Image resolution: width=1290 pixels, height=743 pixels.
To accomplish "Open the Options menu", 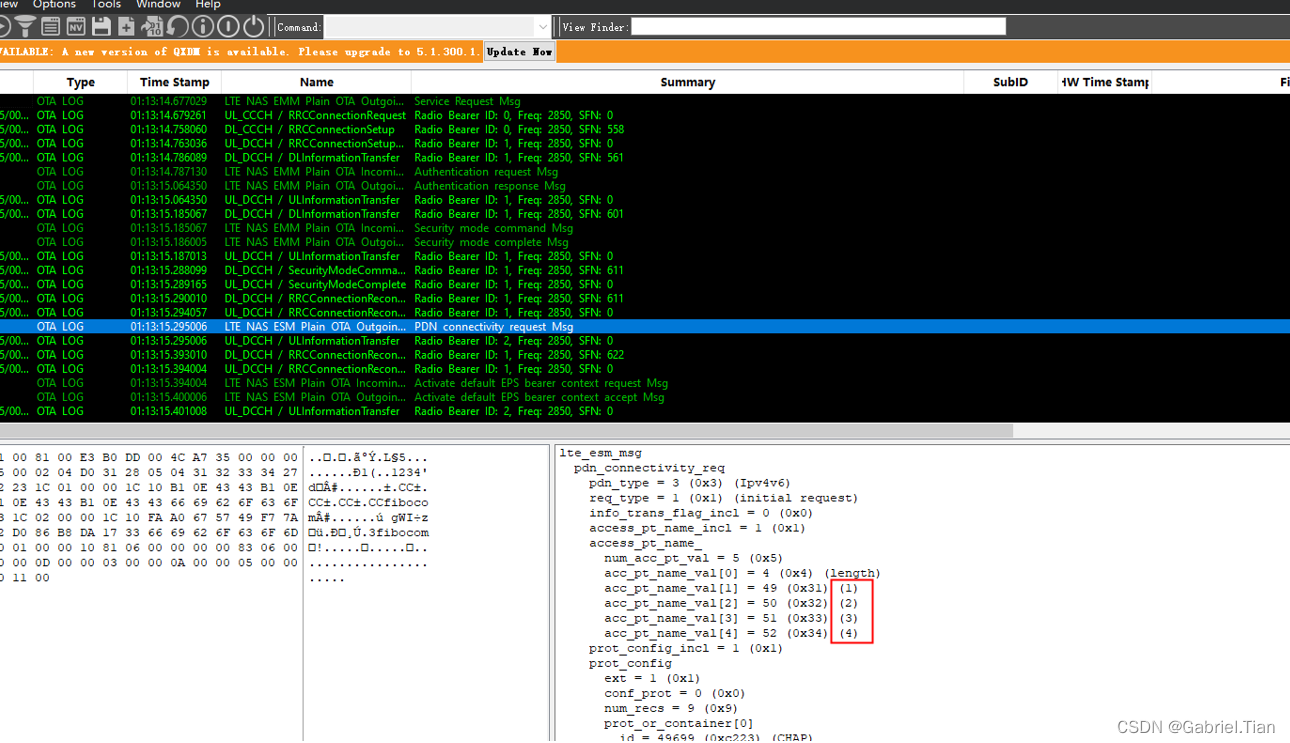I will coord(54,5).
